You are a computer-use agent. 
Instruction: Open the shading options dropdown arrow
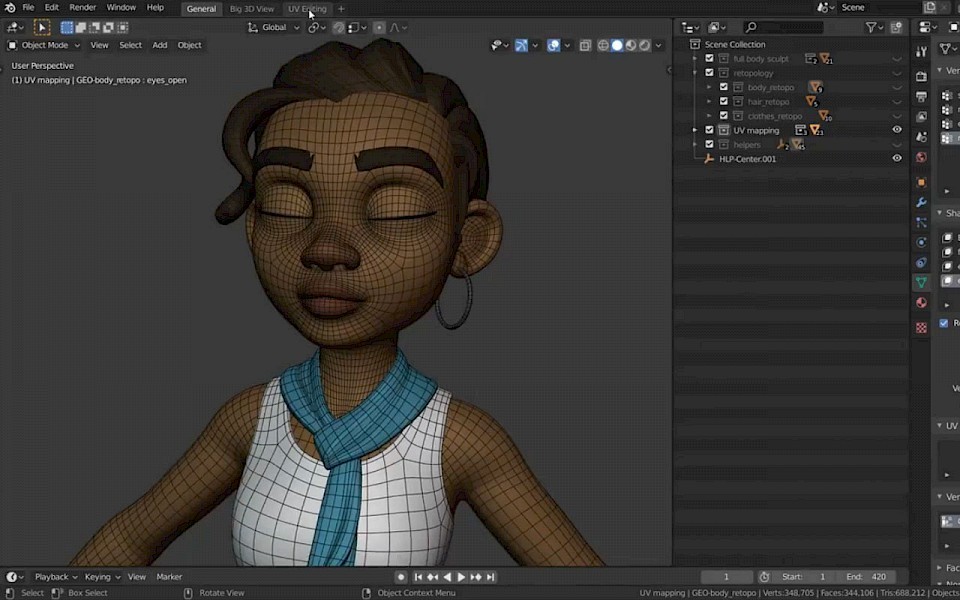click(x=658, y=45)
